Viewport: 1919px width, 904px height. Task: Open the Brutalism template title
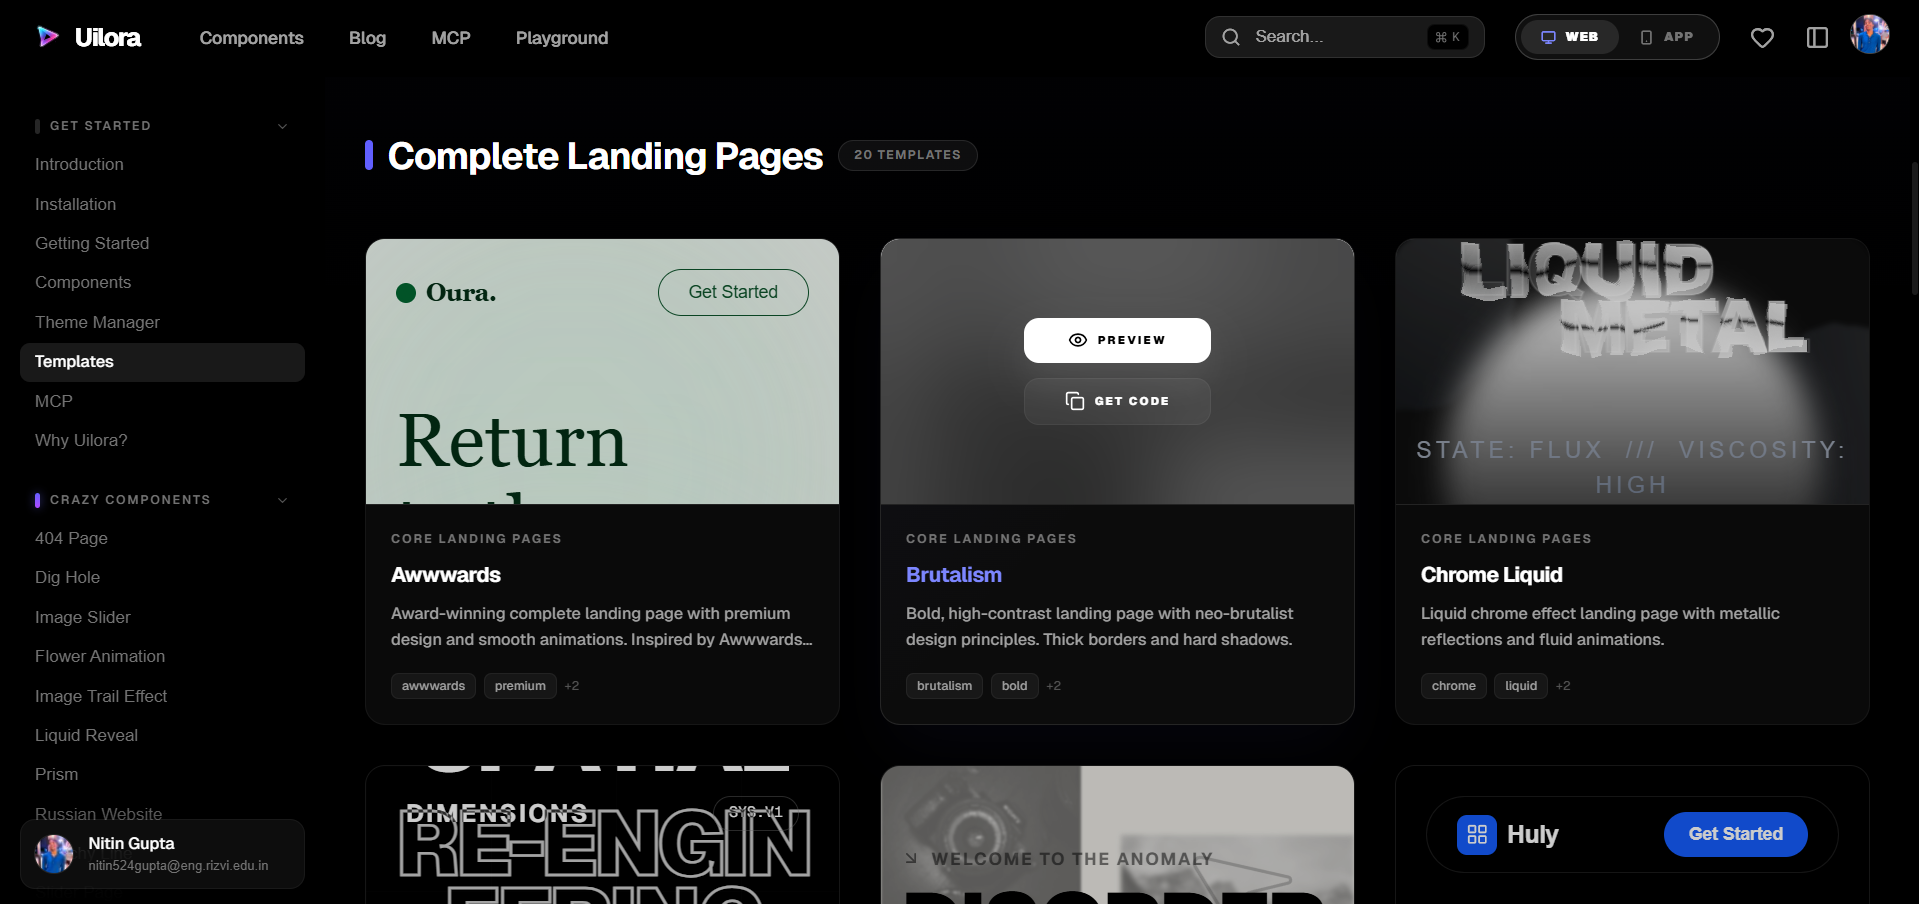pos(954,575)
